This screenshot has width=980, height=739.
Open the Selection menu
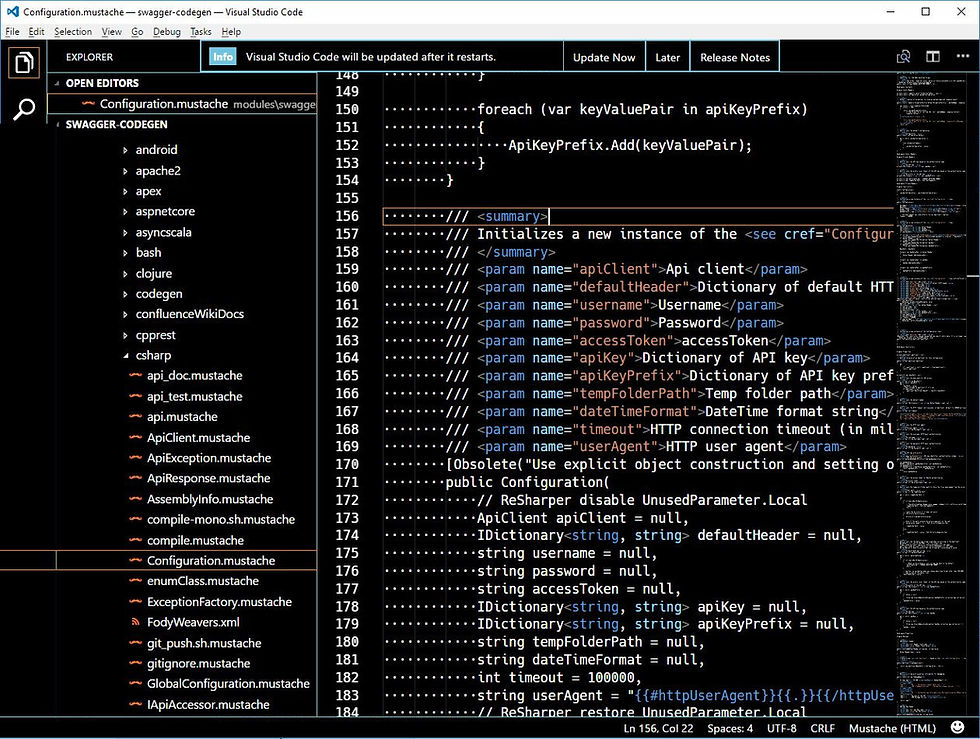point(72,32)
